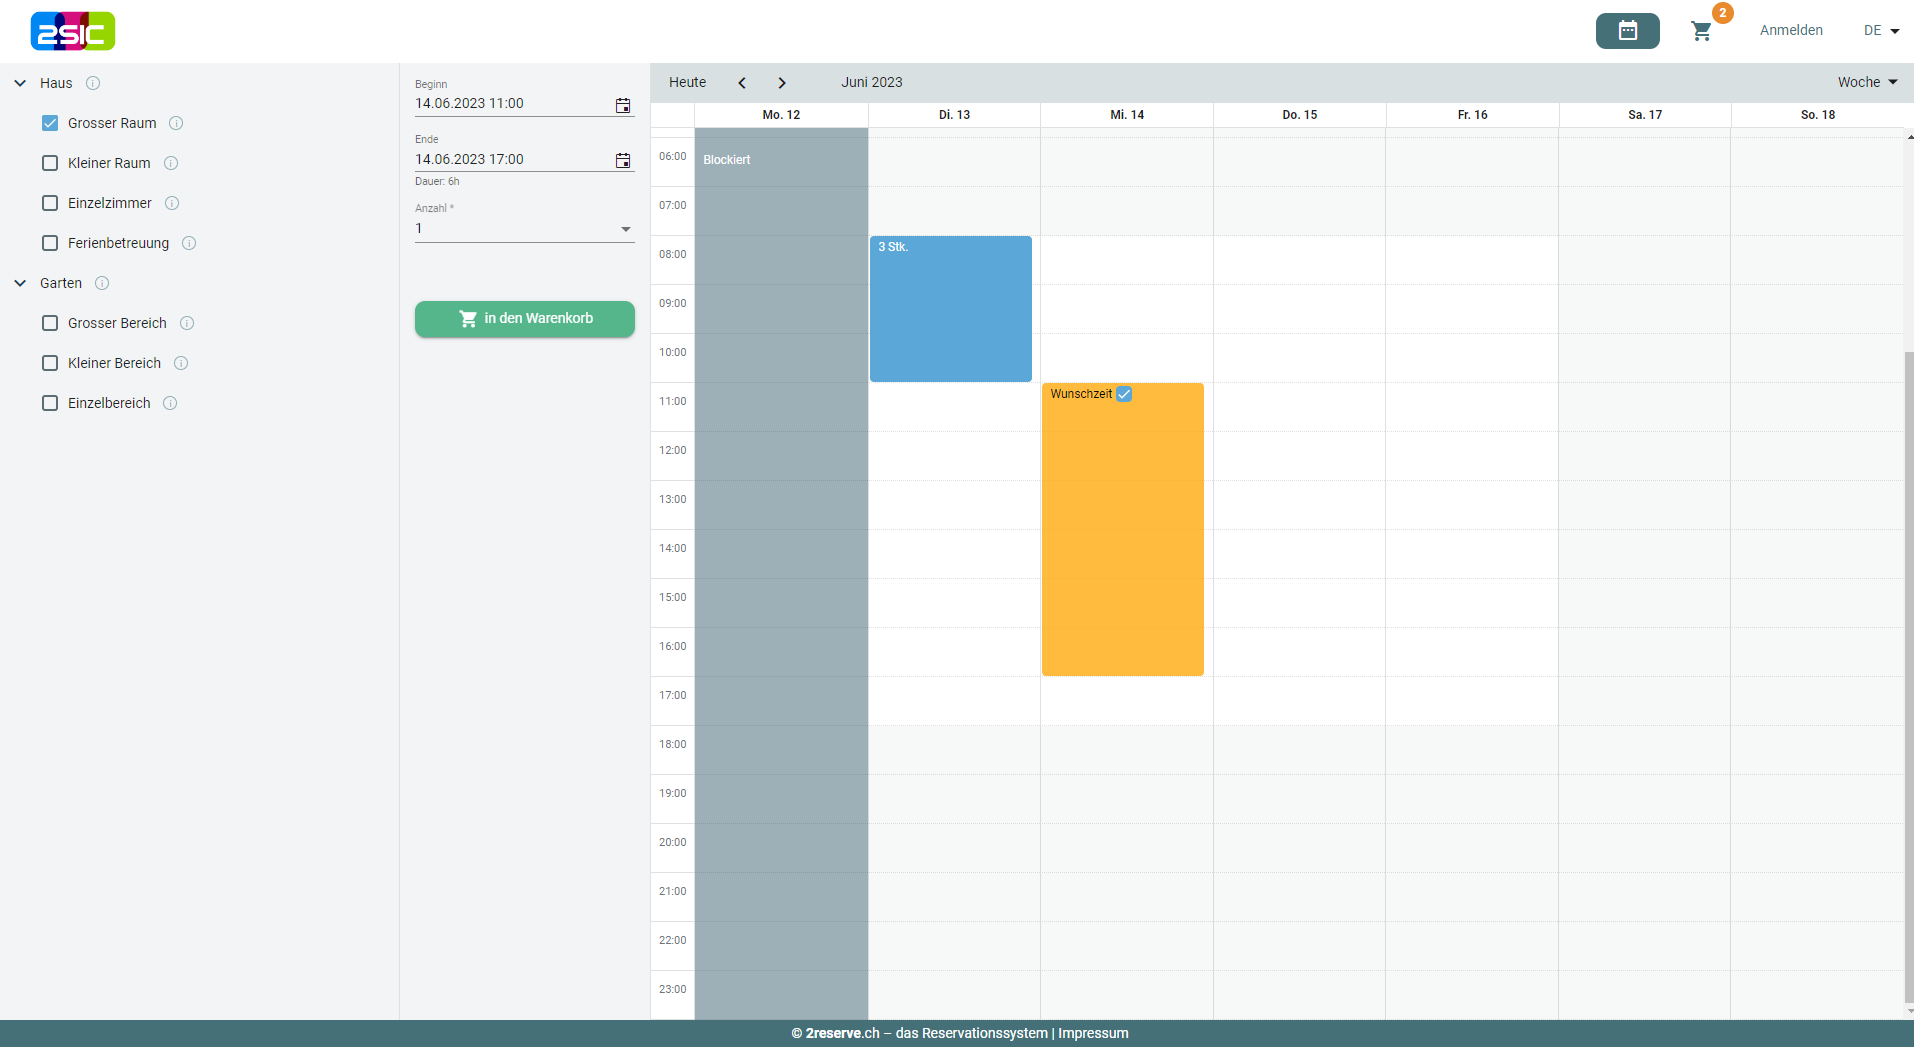The width and height of the screenshot is (1914, 1047).
Task: Check the Einzelbereich checkbox
Action: [50, 403]
